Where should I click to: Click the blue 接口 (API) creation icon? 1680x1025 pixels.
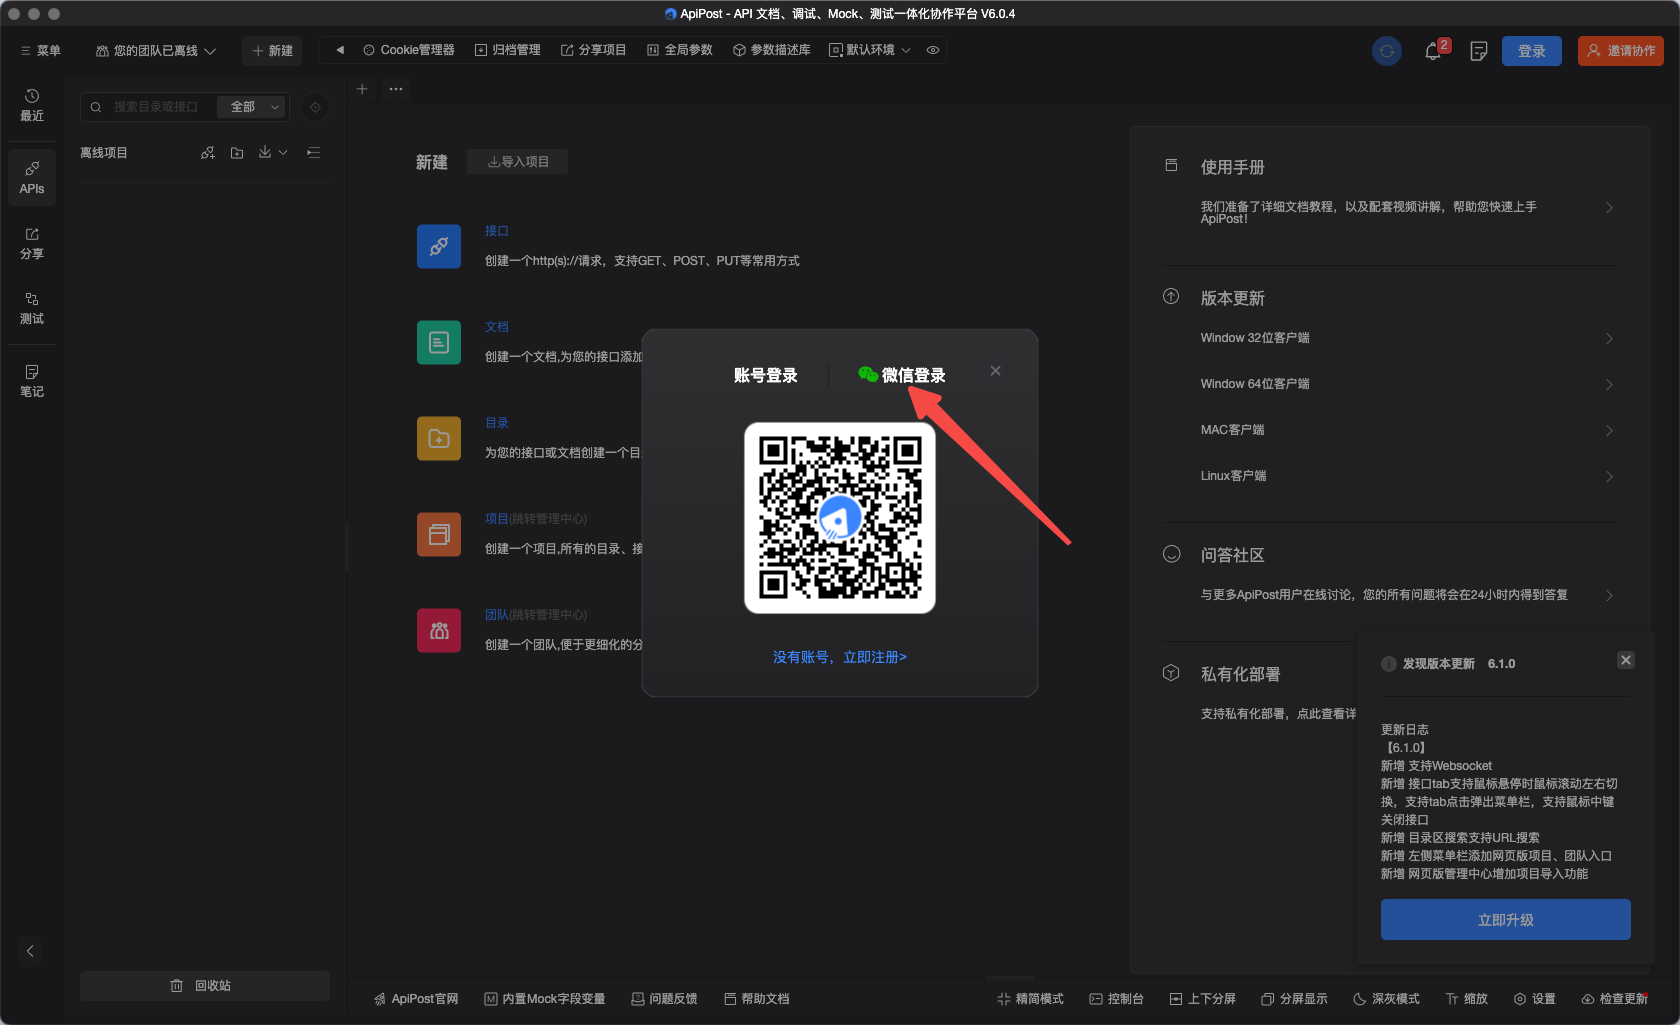coord(439,246)
